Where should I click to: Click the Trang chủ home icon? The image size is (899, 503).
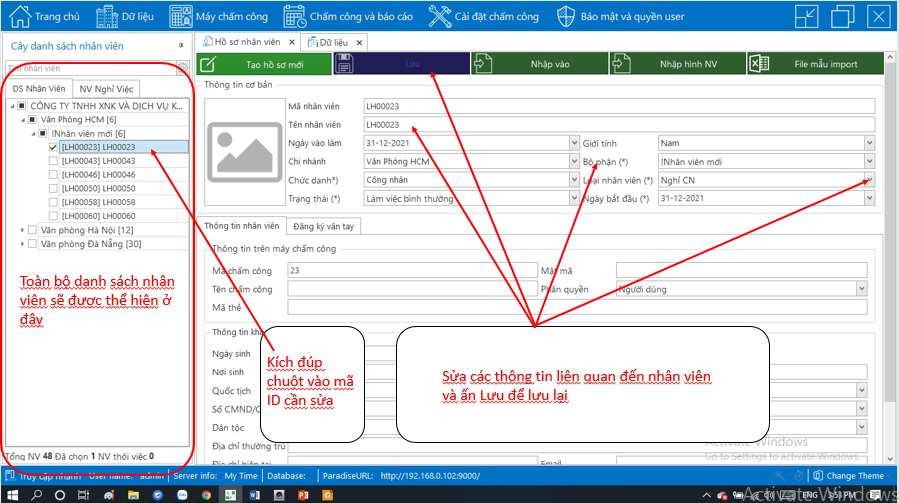click(21, 16)
